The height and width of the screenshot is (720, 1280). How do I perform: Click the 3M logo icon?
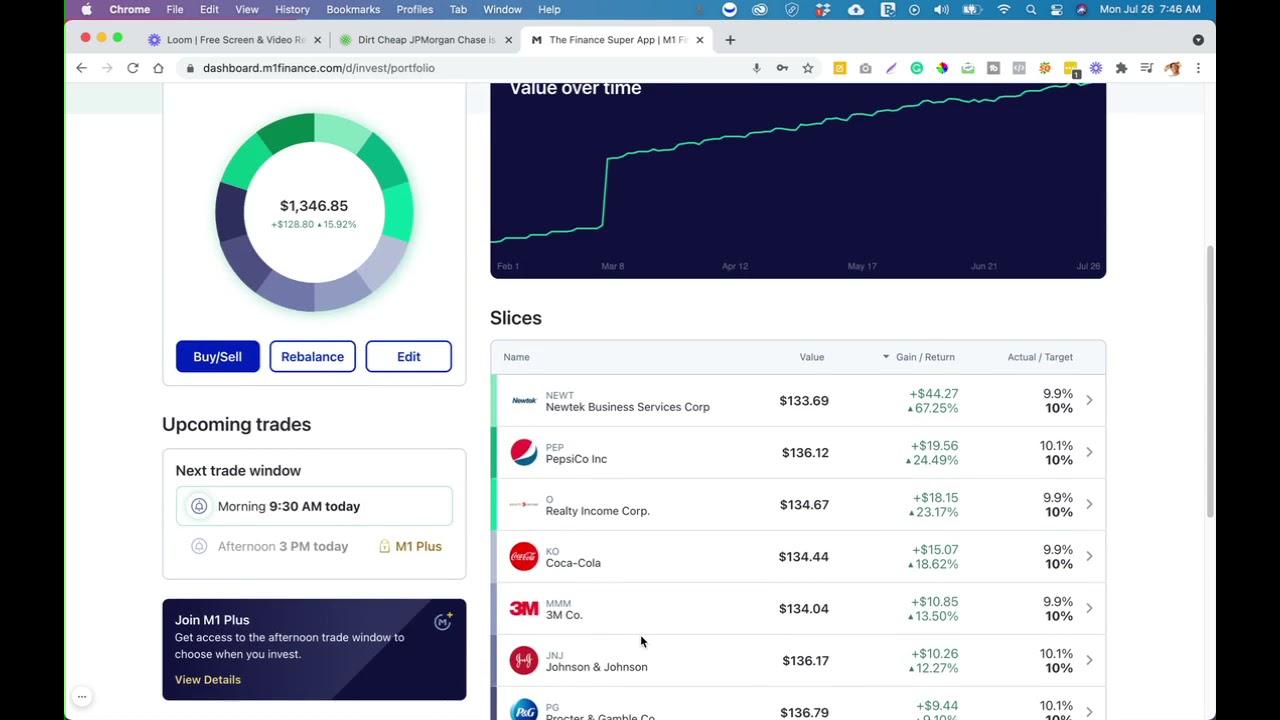click(524, 608)
